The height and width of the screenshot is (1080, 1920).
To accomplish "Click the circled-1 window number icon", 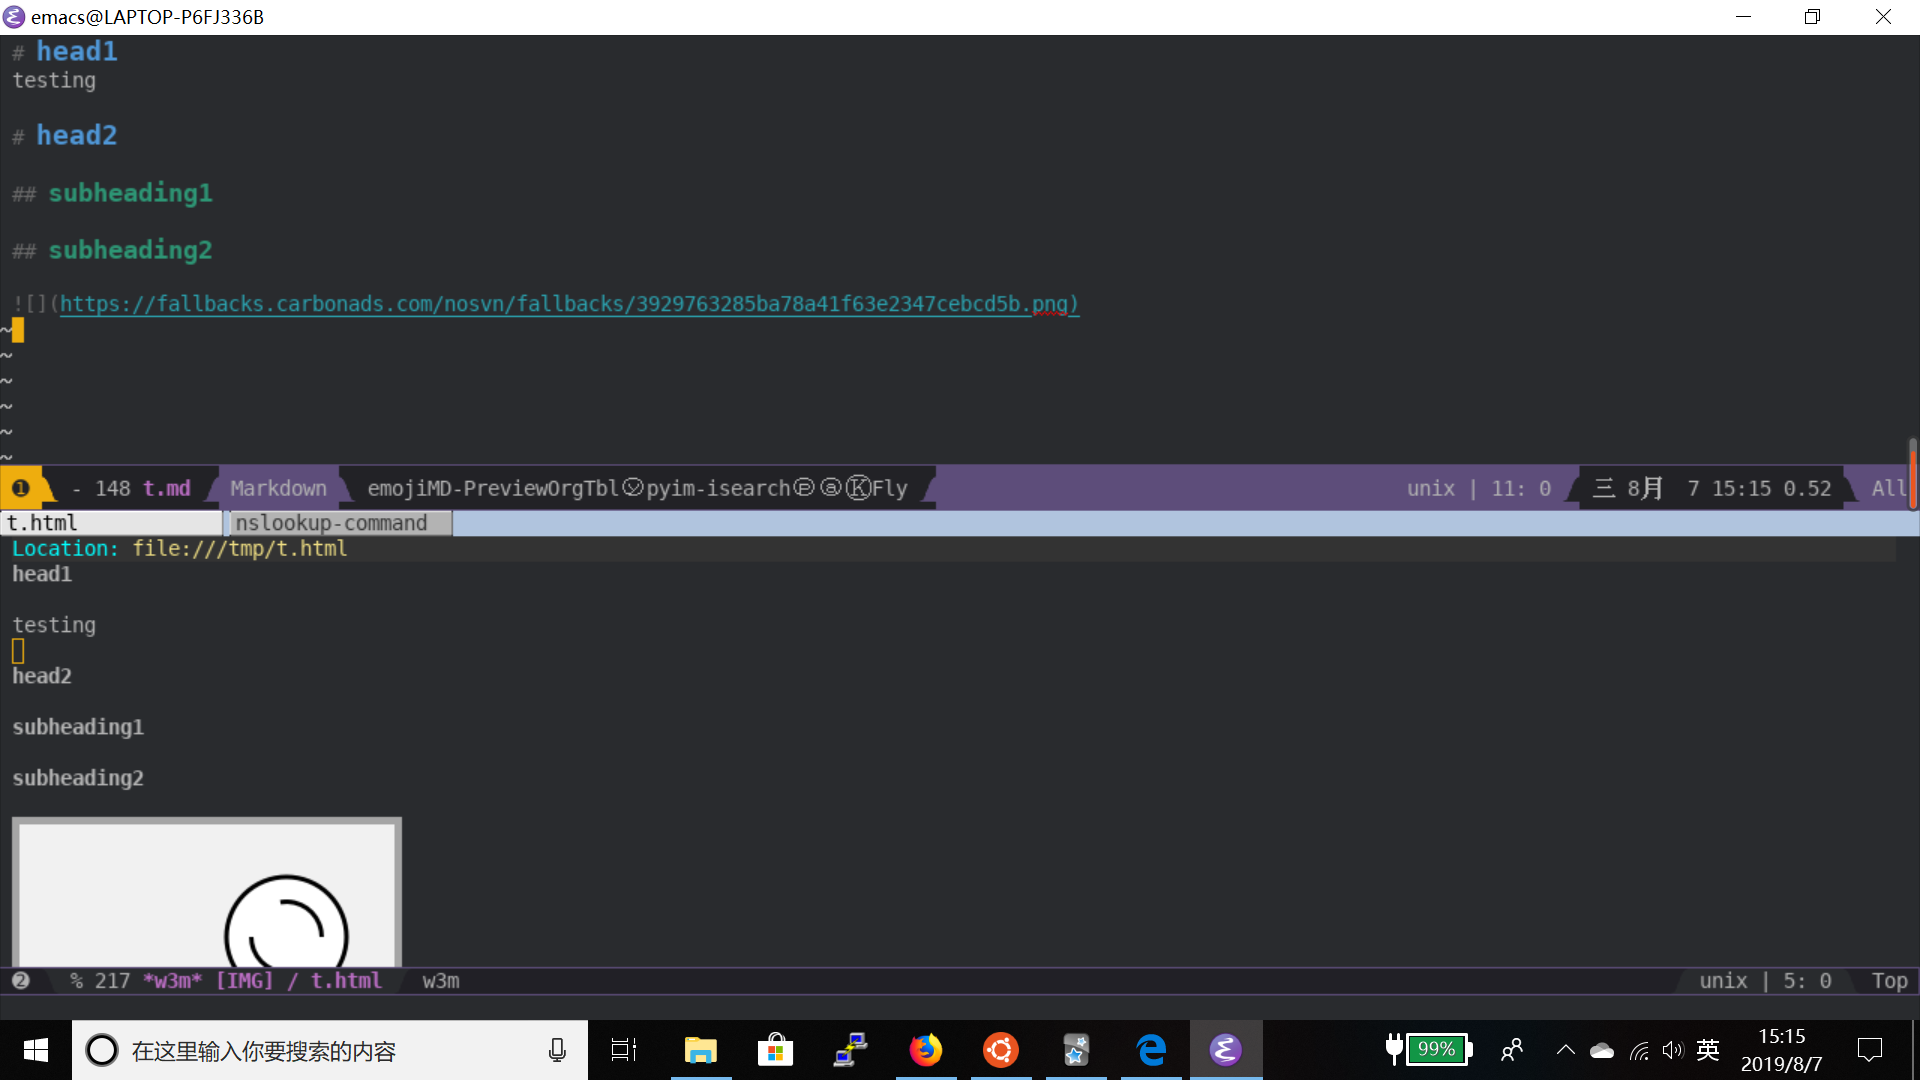I will (21, 487).
